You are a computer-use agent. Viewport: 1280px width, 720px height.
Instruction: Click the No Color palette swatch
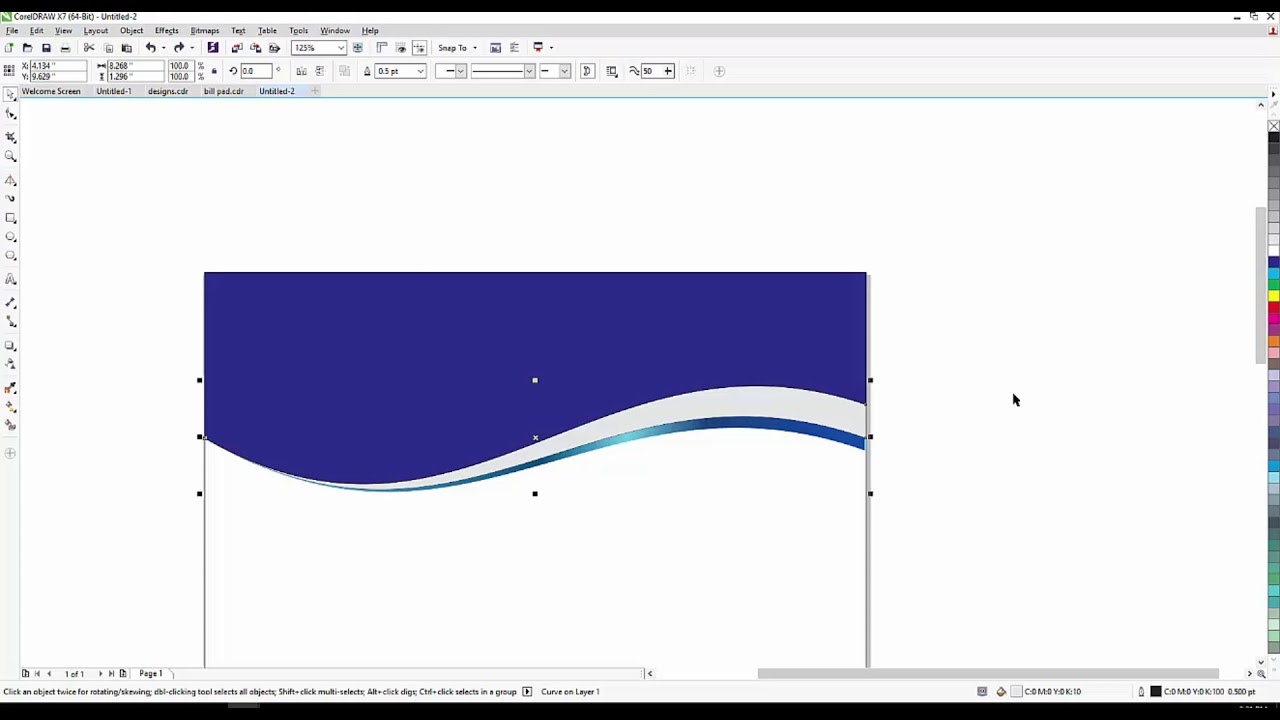1274,126
